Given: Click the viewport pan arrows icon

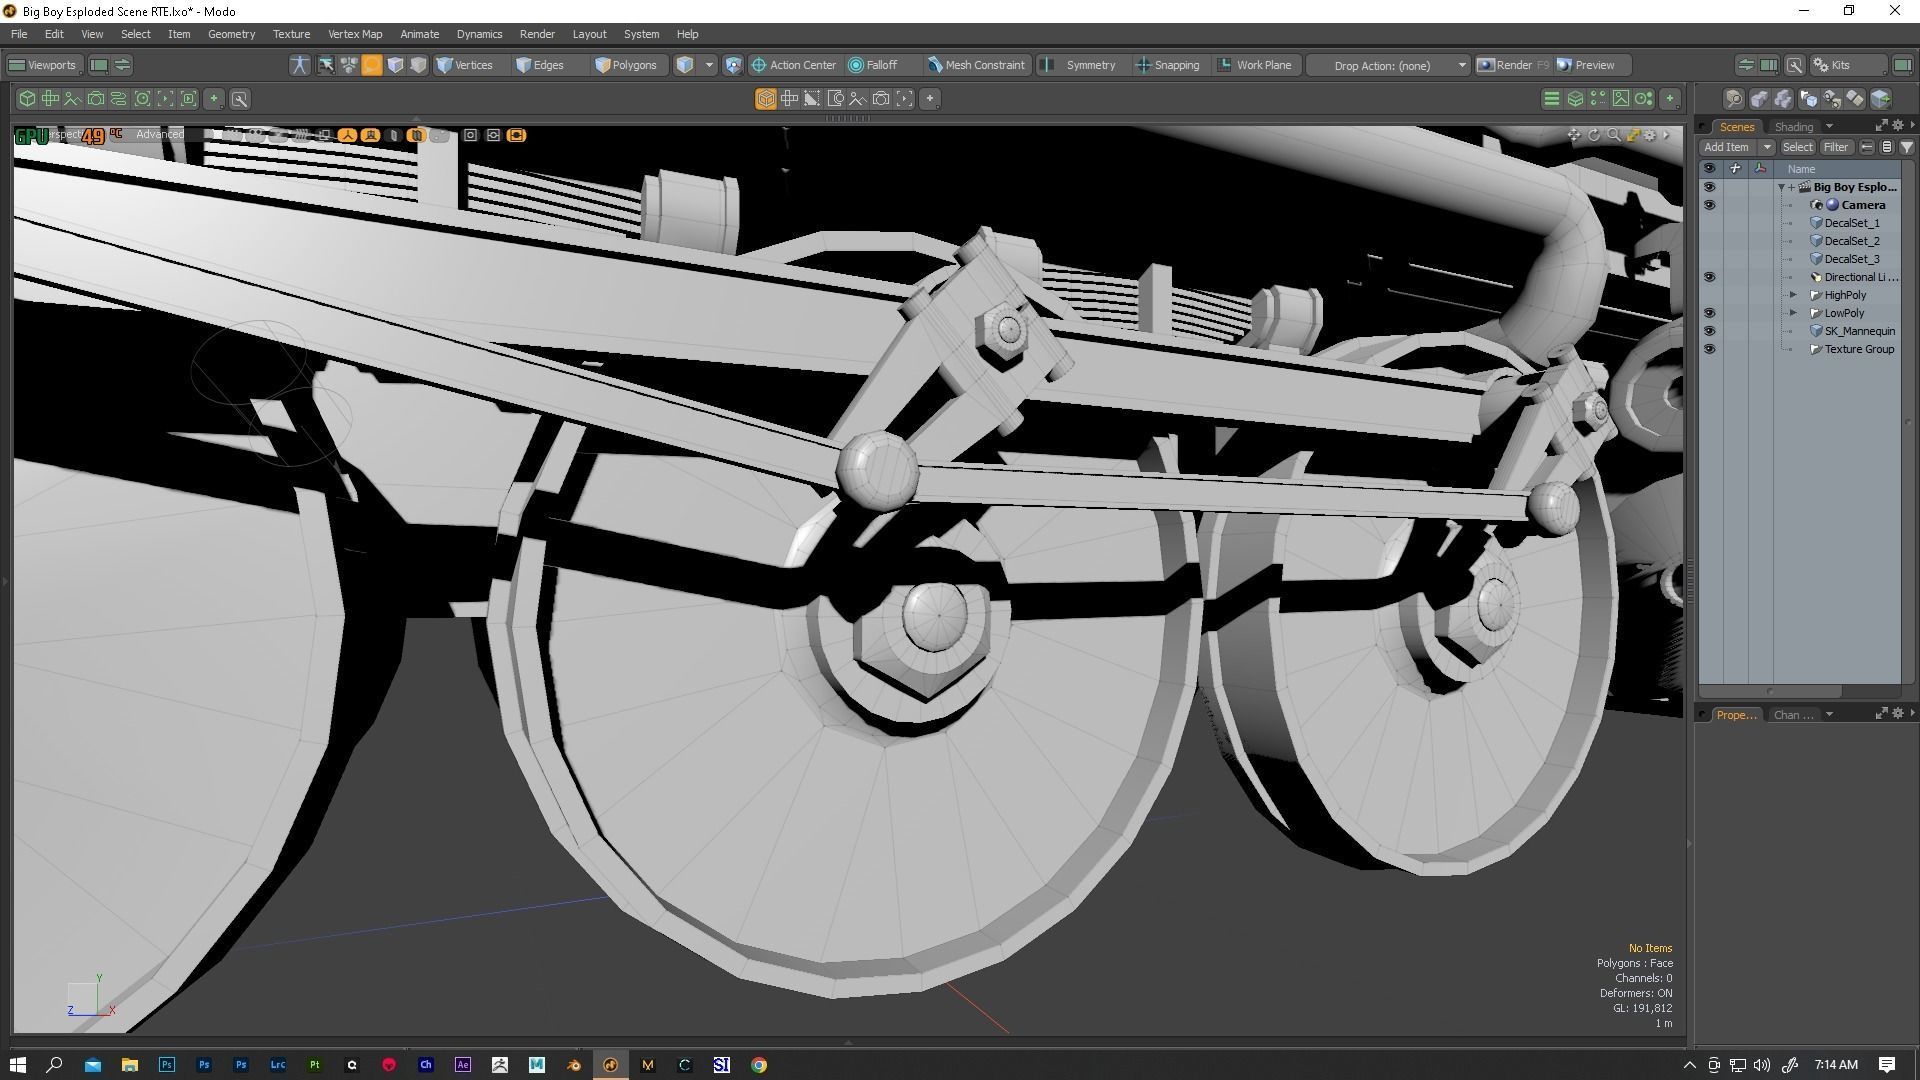Looking at the screenshot, I should [x=1574, y=135].
